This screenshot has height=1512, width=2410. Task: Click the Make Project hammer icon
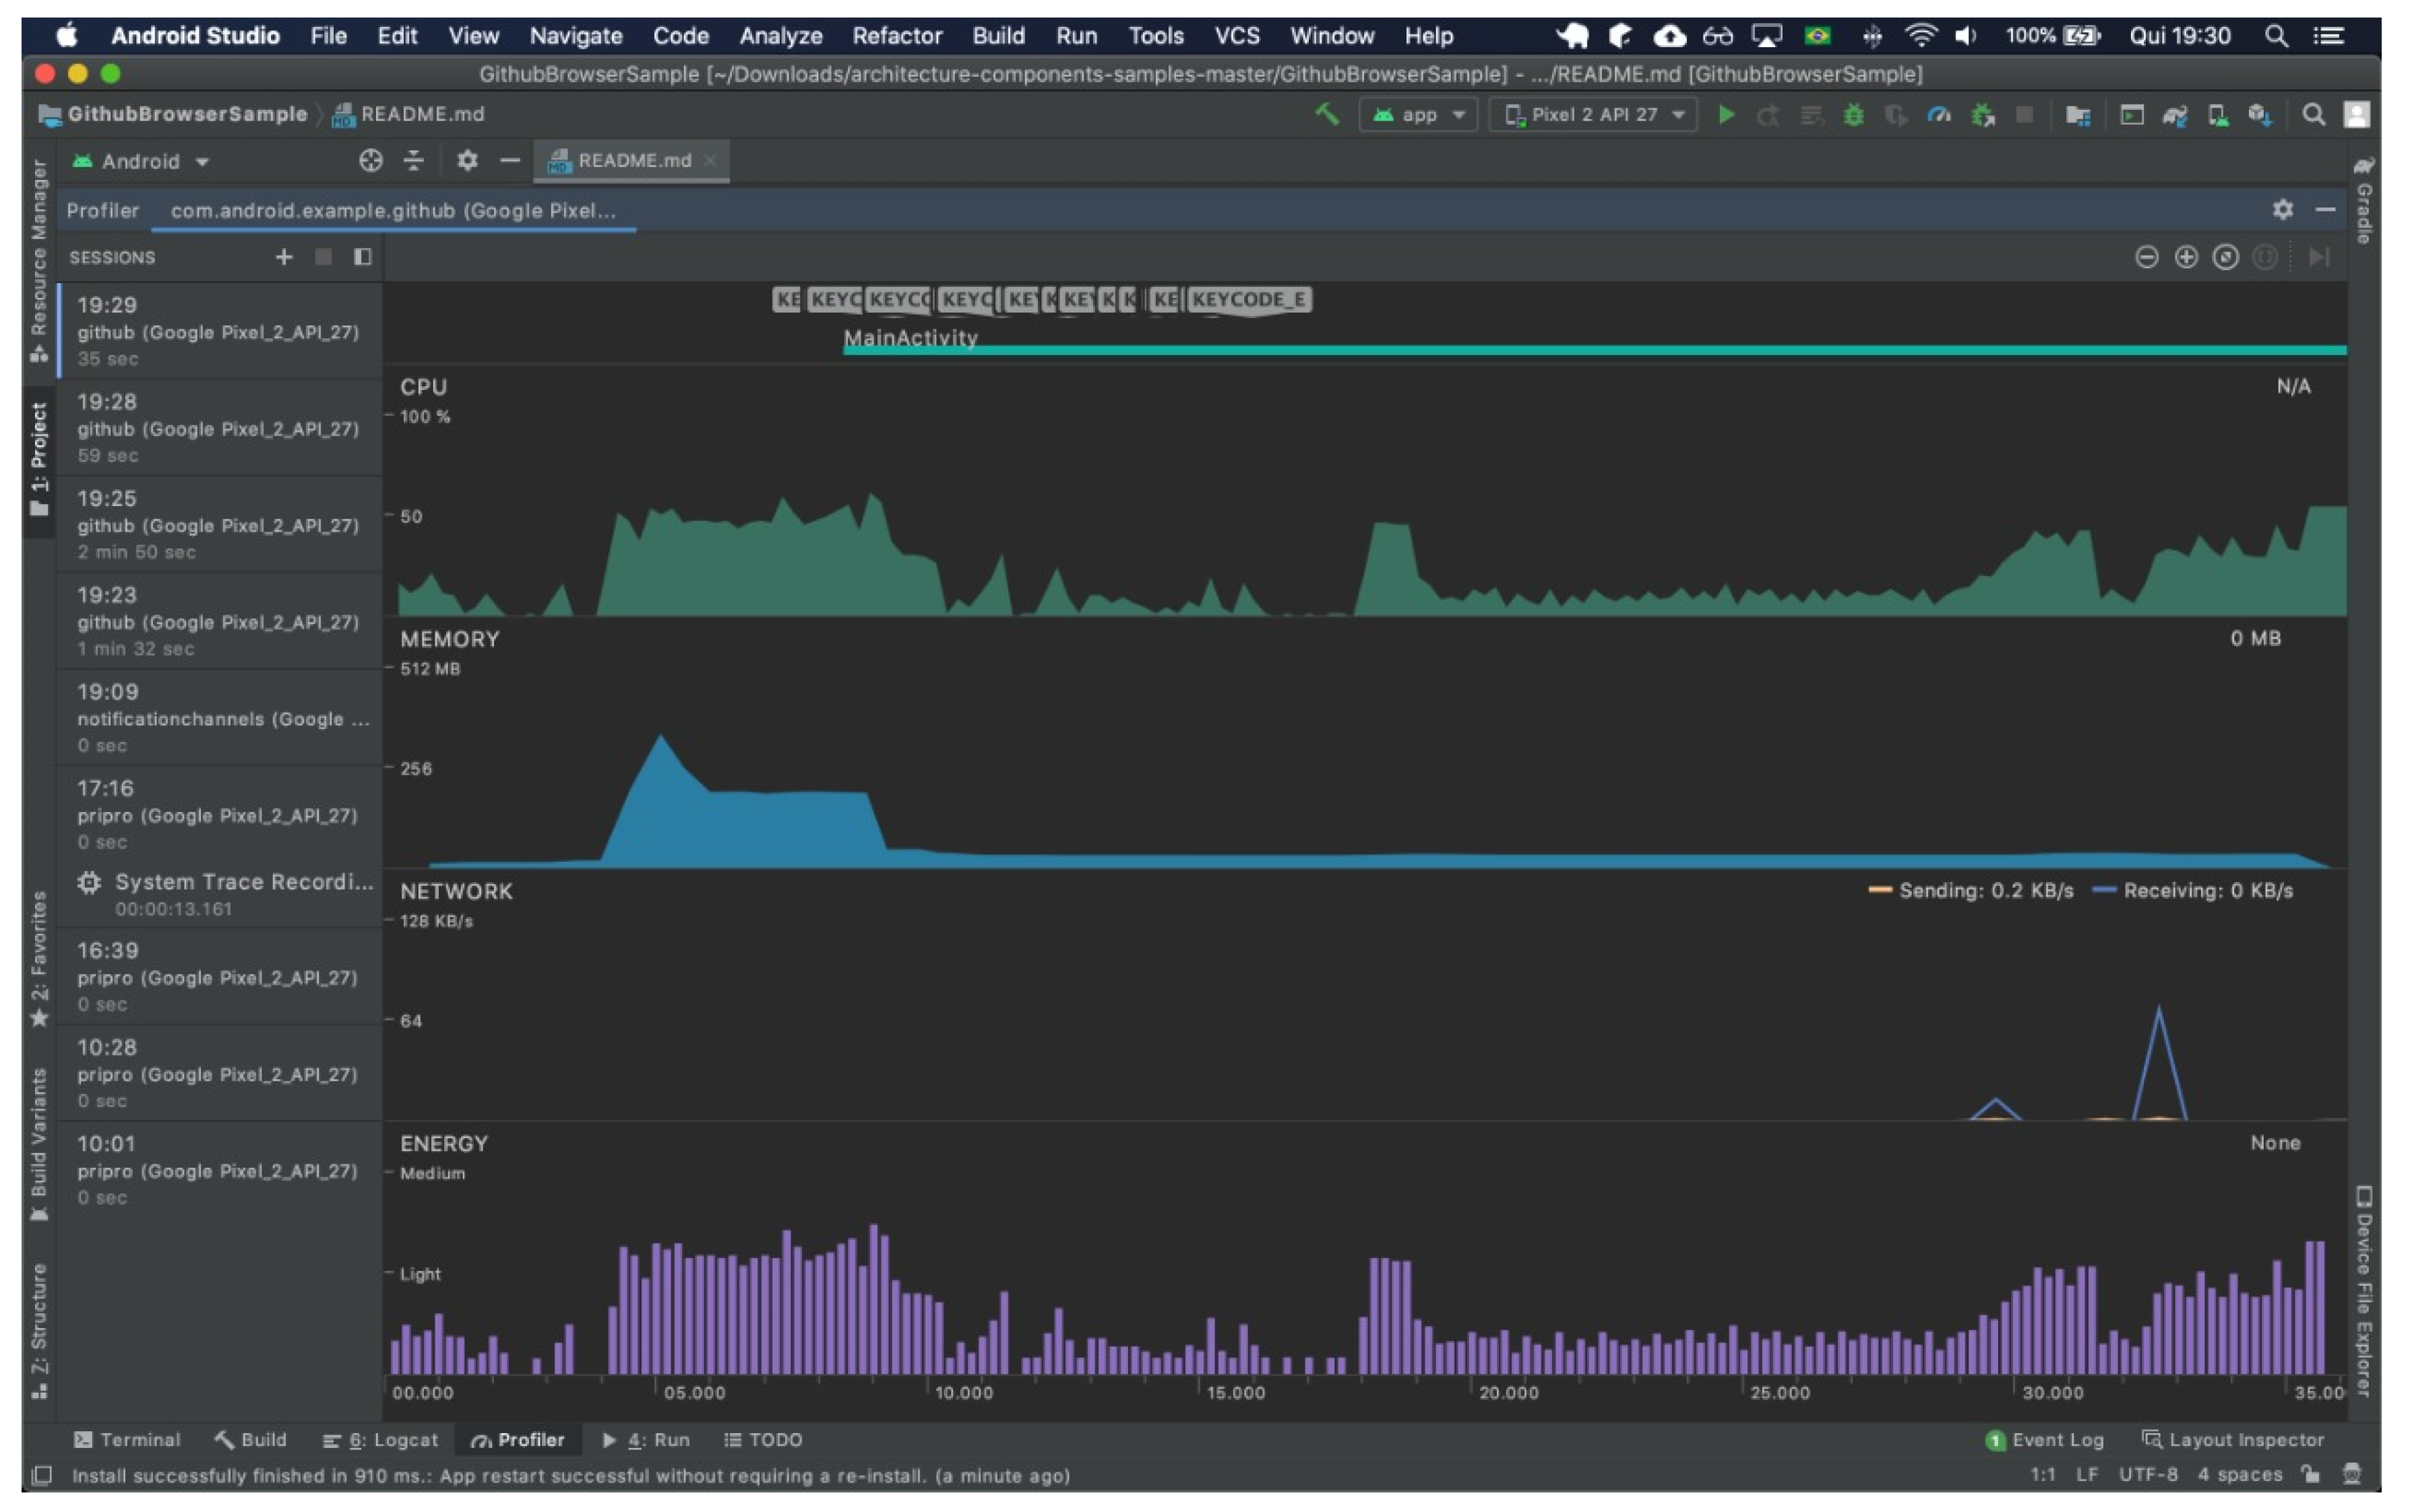tap(1326, 114)
